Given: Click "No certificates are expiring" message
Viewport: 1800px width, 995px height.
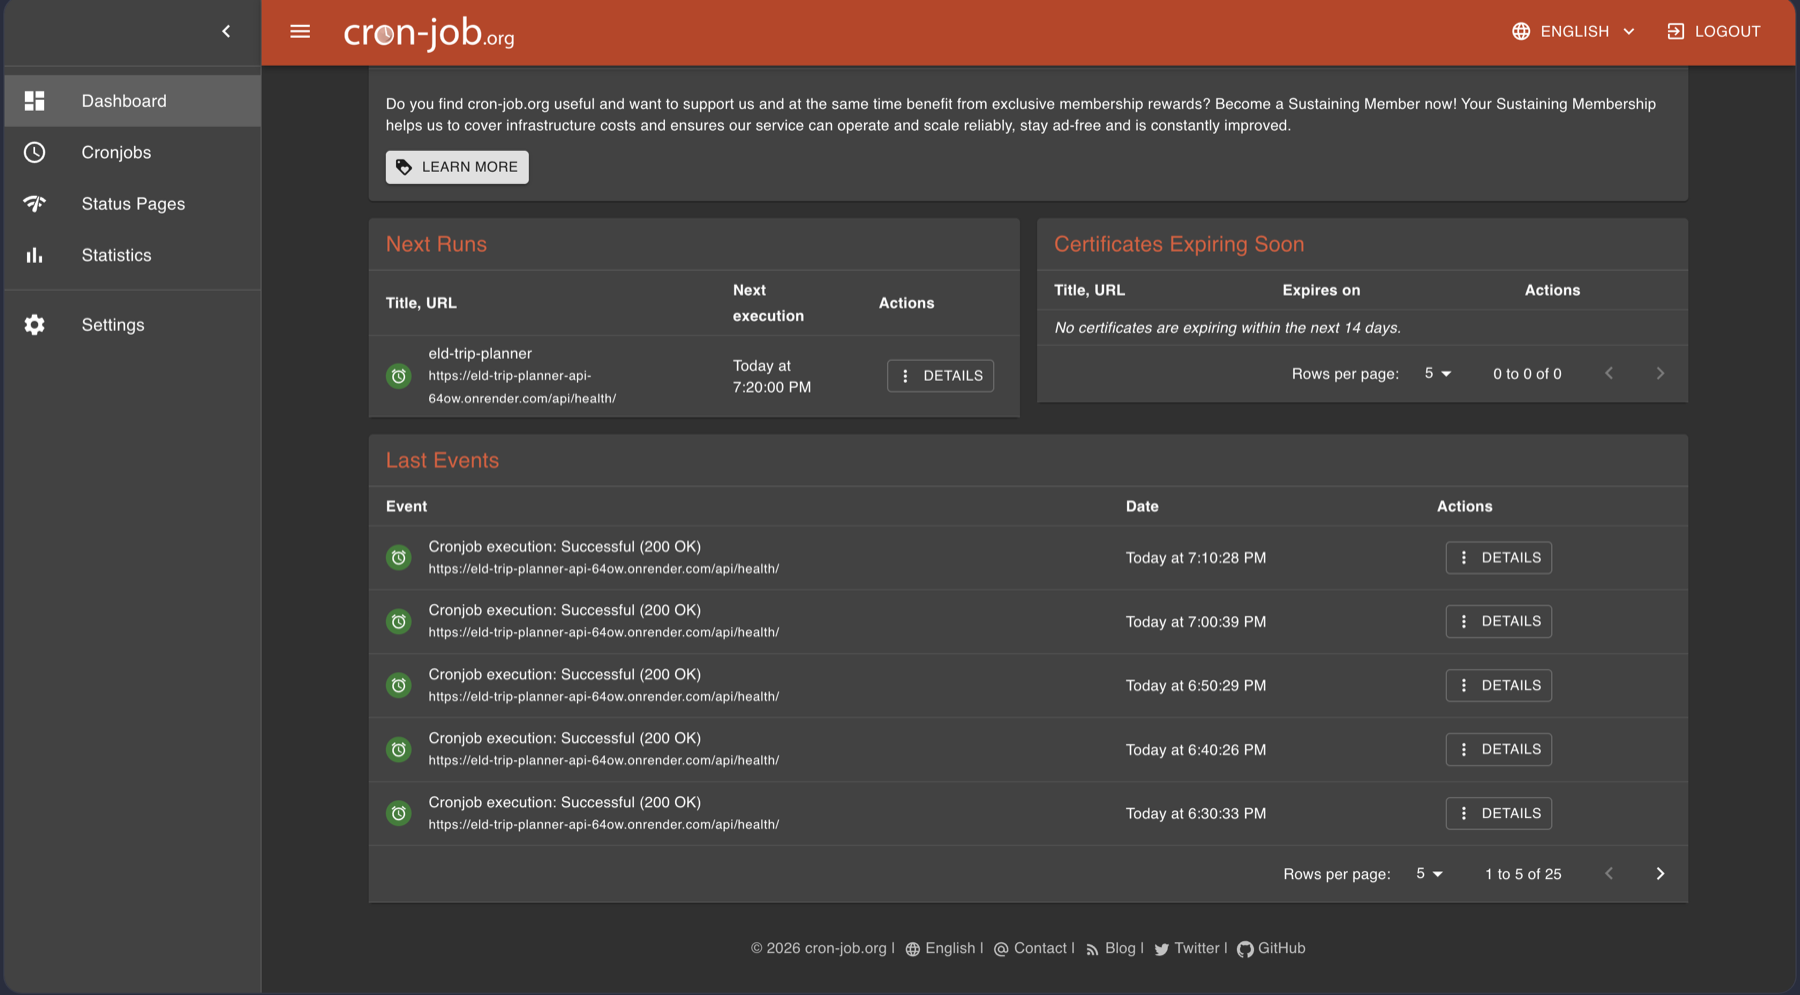Looking at the screenshot, I should point(1227,327).
